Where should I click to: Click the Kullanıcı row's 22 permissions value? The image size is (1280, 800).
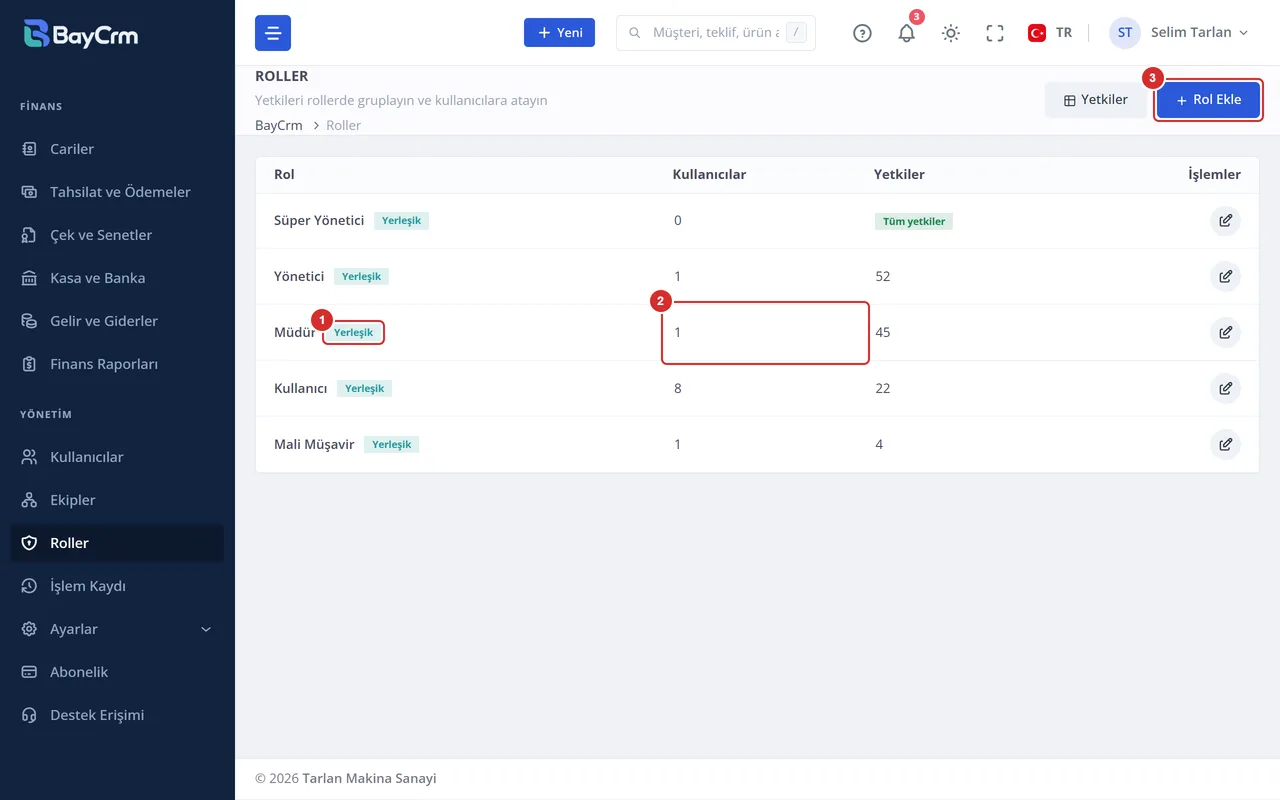click(883, 388)
